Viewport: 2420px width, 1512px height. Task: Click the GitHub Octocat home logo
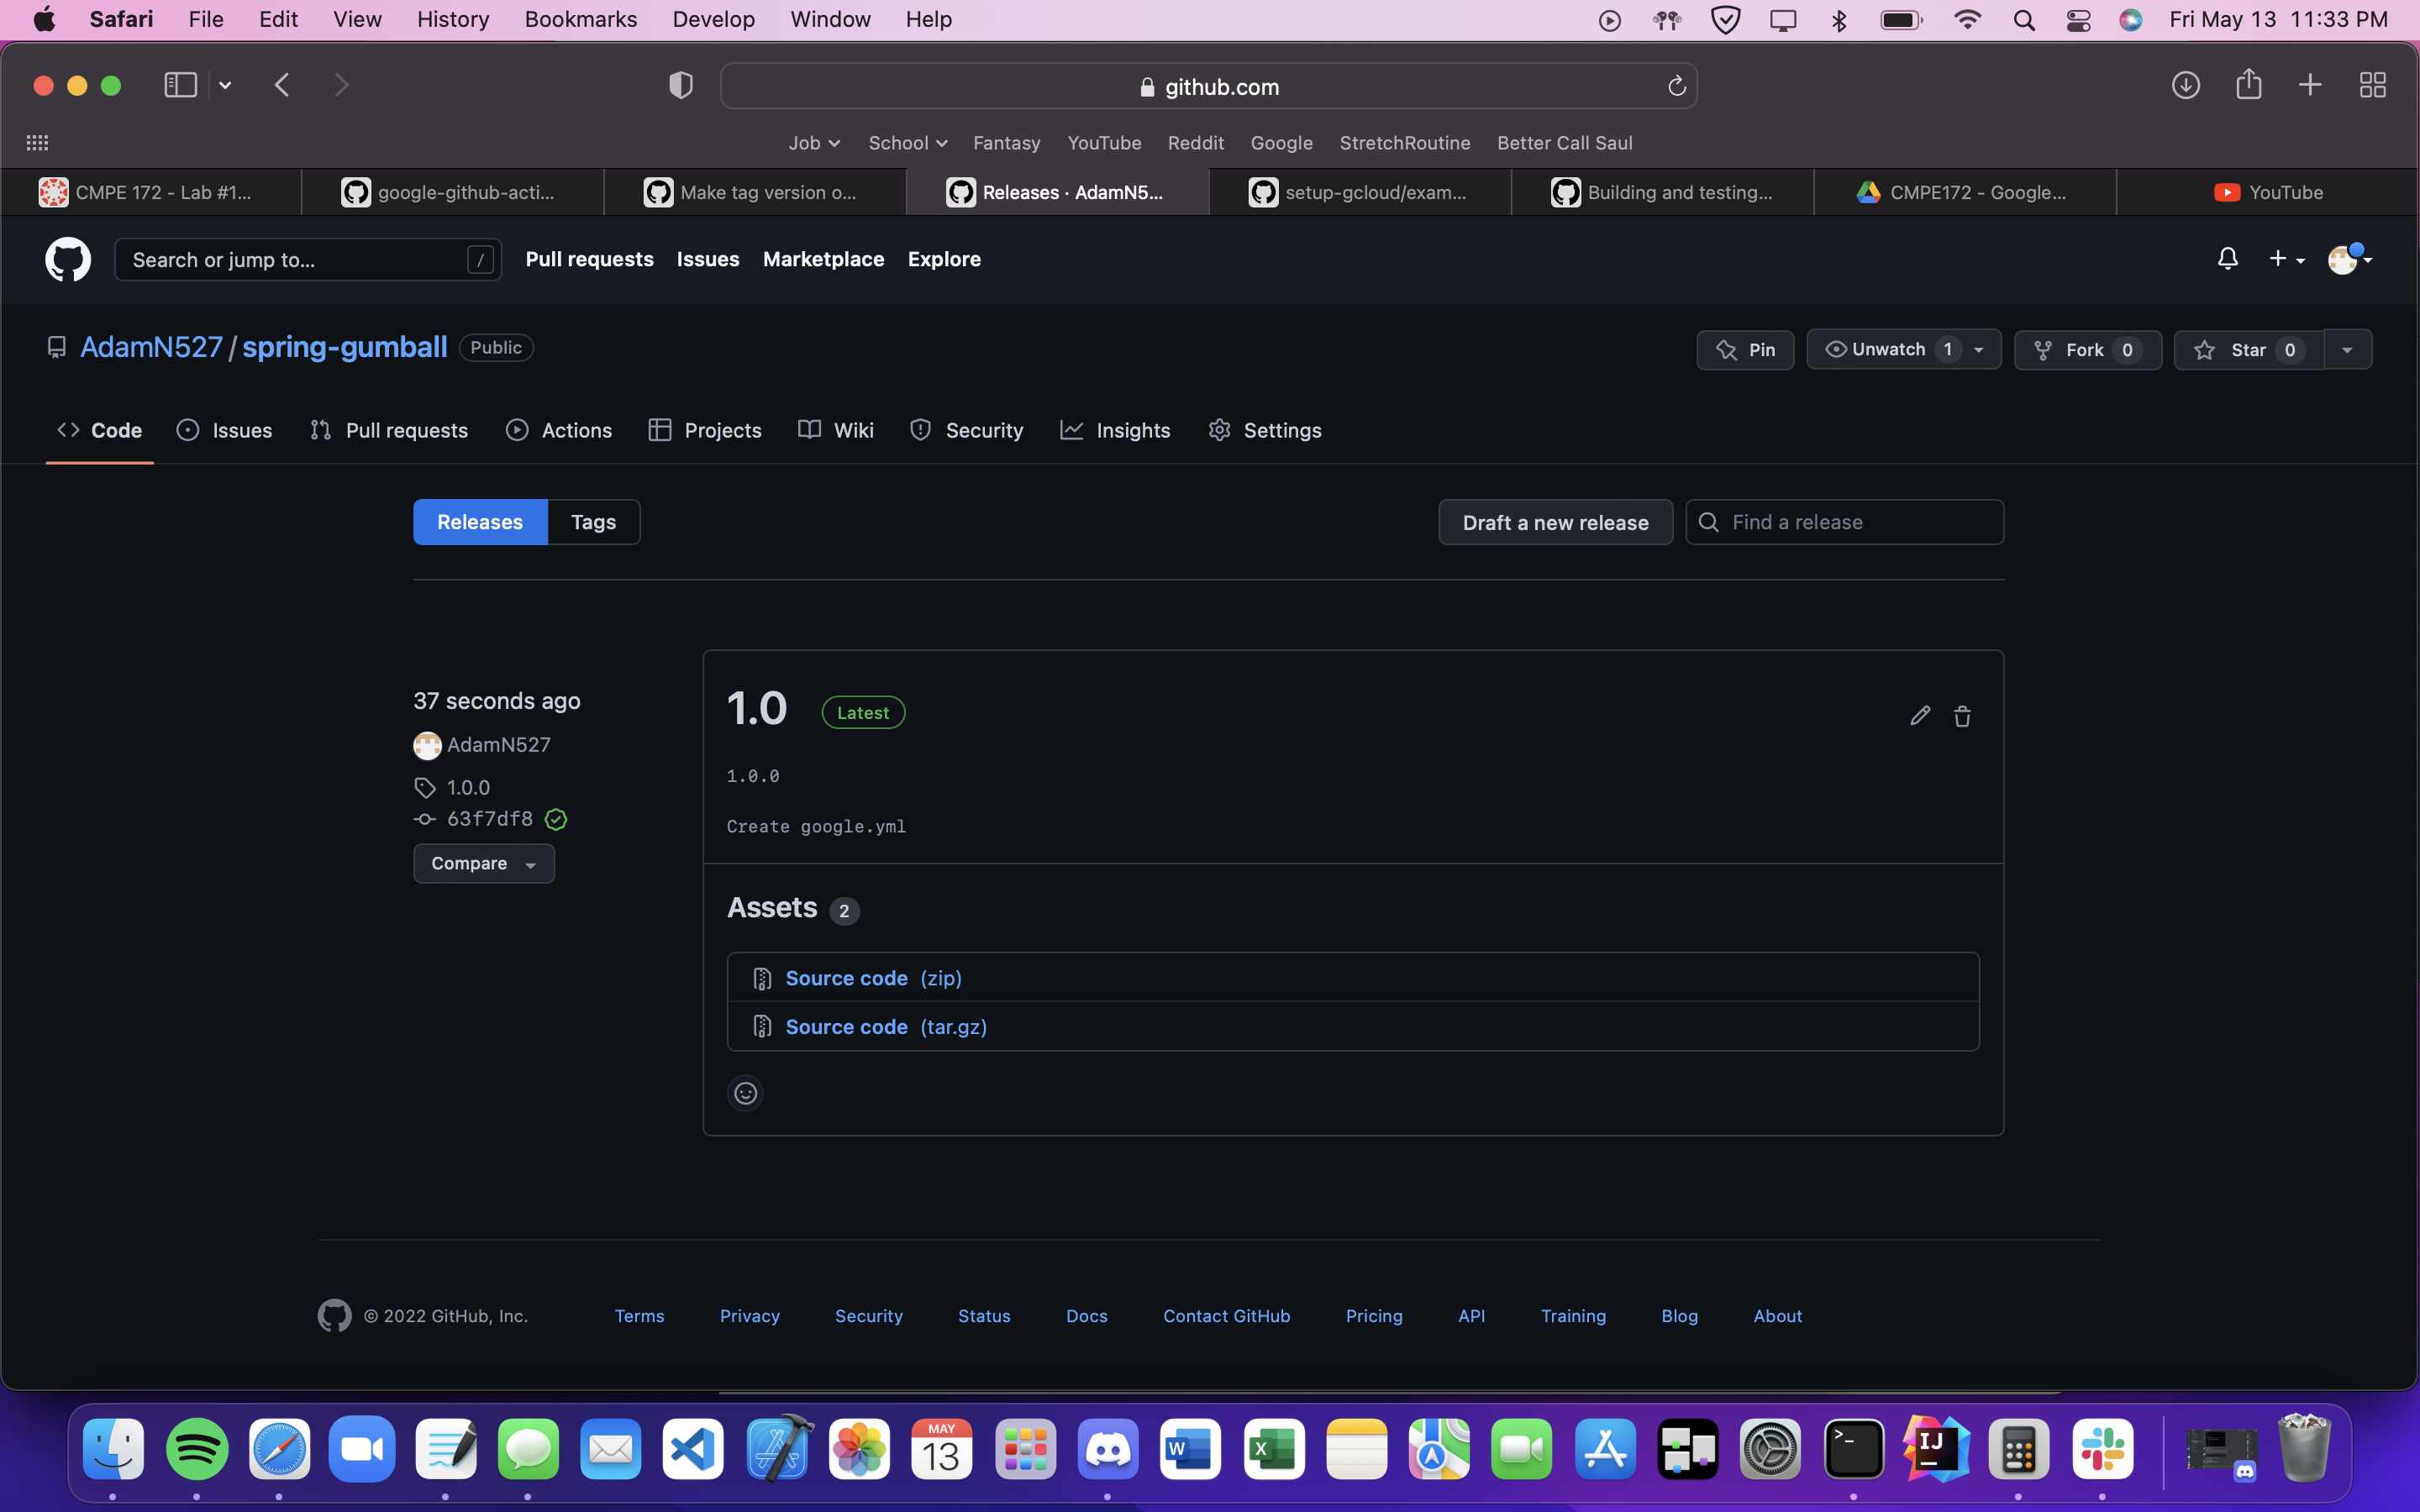[x=68, y=259]
